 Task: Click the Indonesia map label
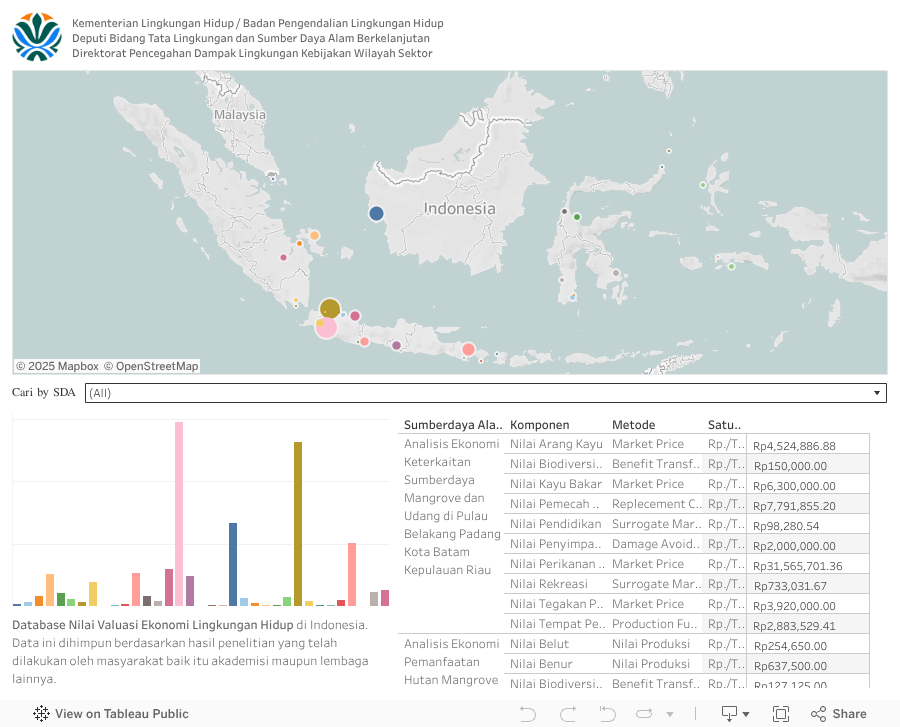(x=460, y=209)
